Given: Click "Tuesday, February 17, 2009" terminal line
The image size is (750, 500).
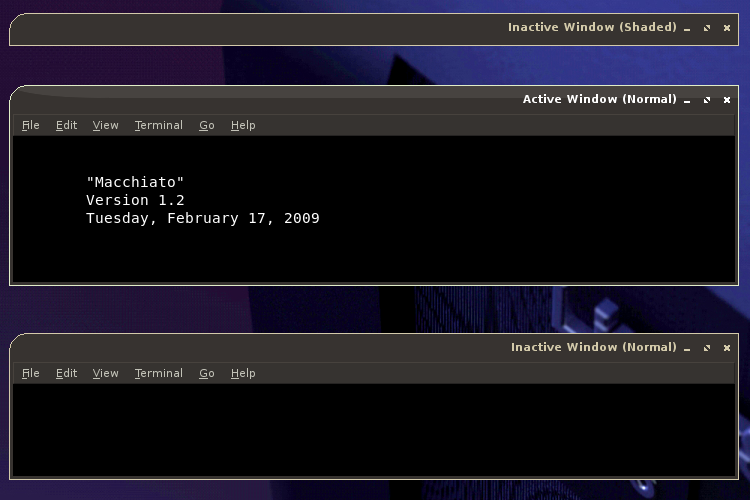Looking at the screenshot, I should point(202,218).
